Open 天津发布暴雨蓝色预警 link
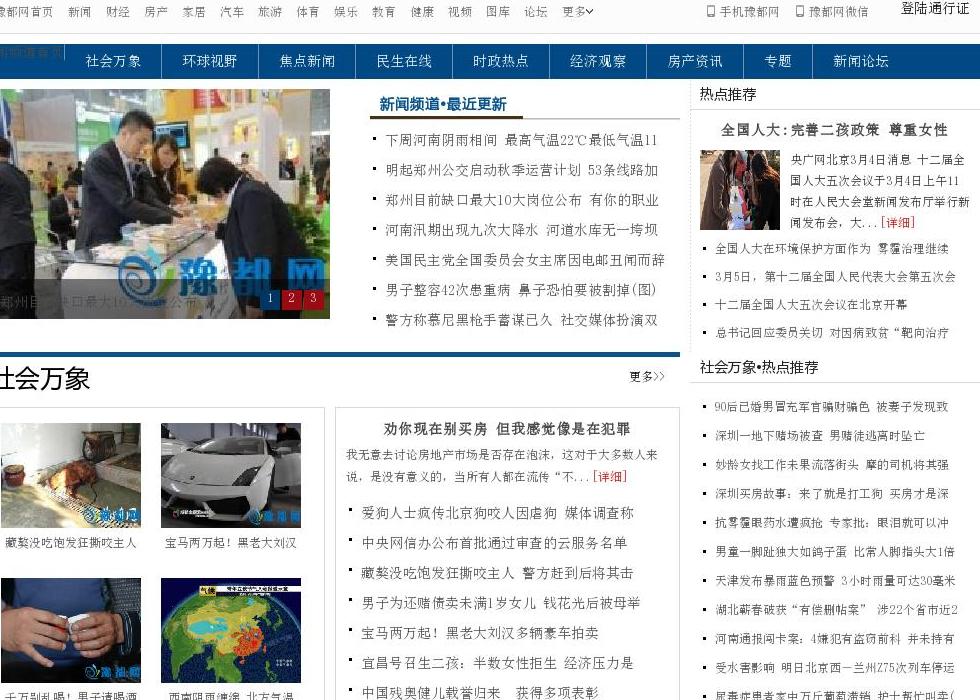The height and width of the screenshot is (700, 980). (835, 581)
